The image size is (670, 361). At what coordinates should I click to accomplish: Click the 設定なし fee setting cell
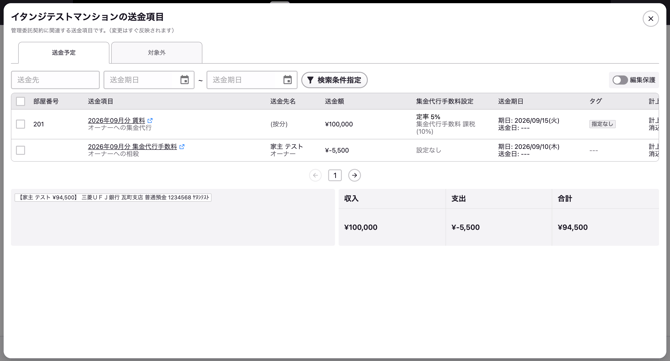pyautogui.click(x=429, y=150)
